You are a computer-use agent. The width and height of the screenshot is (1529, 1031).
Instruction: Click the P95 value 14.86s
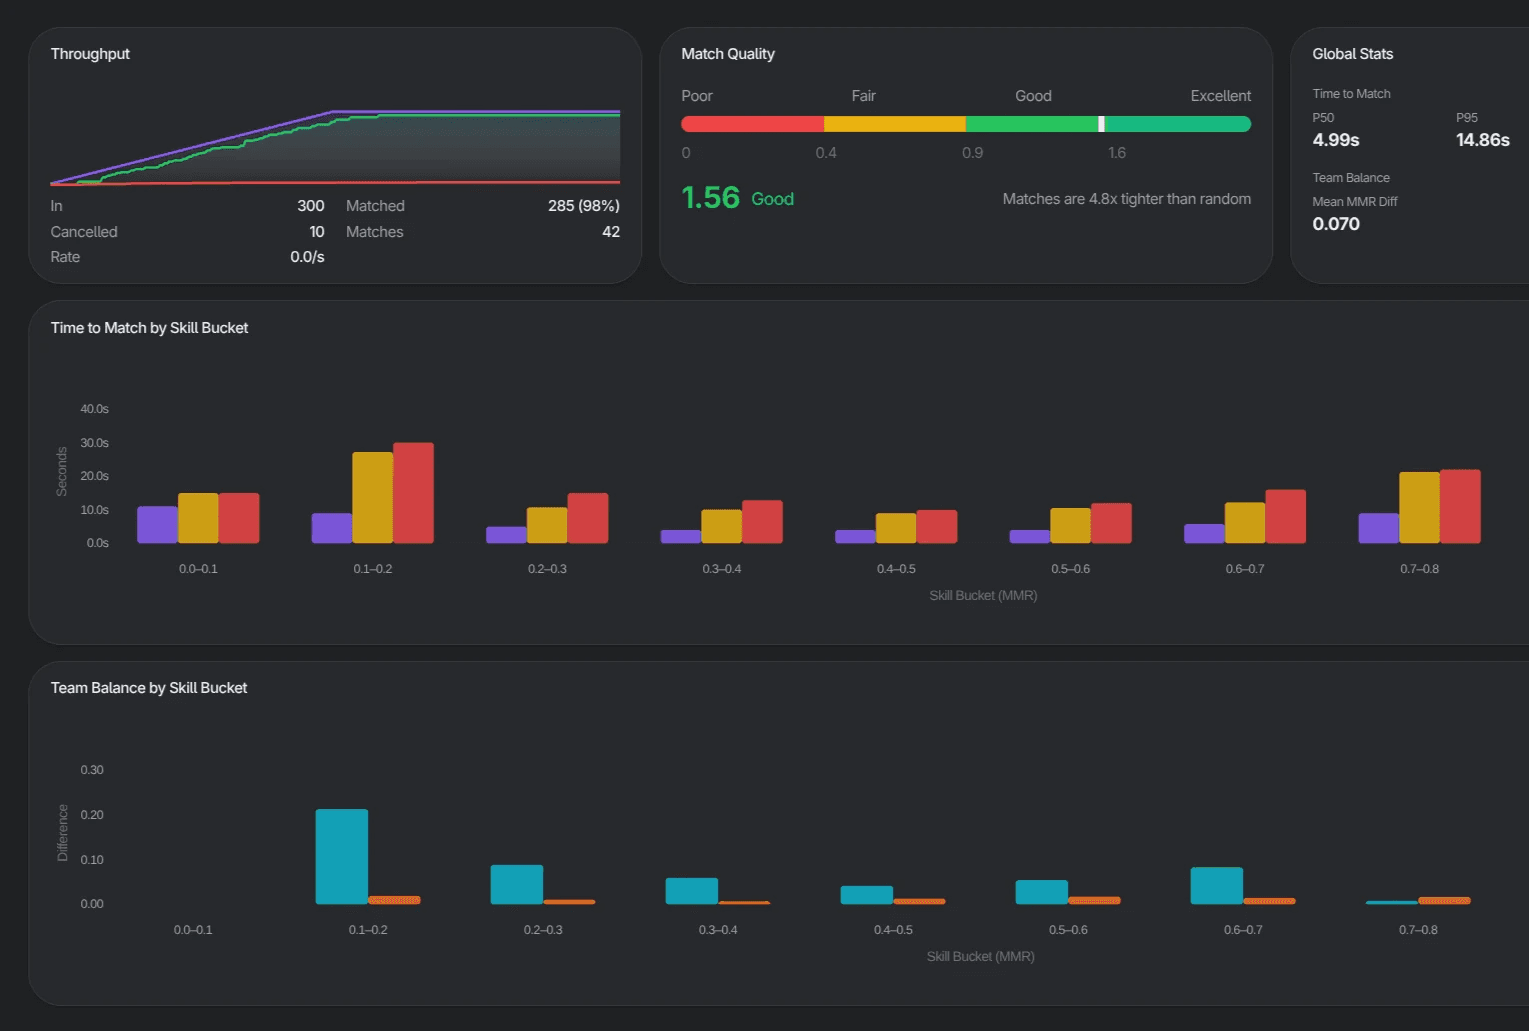(1483, 140)
